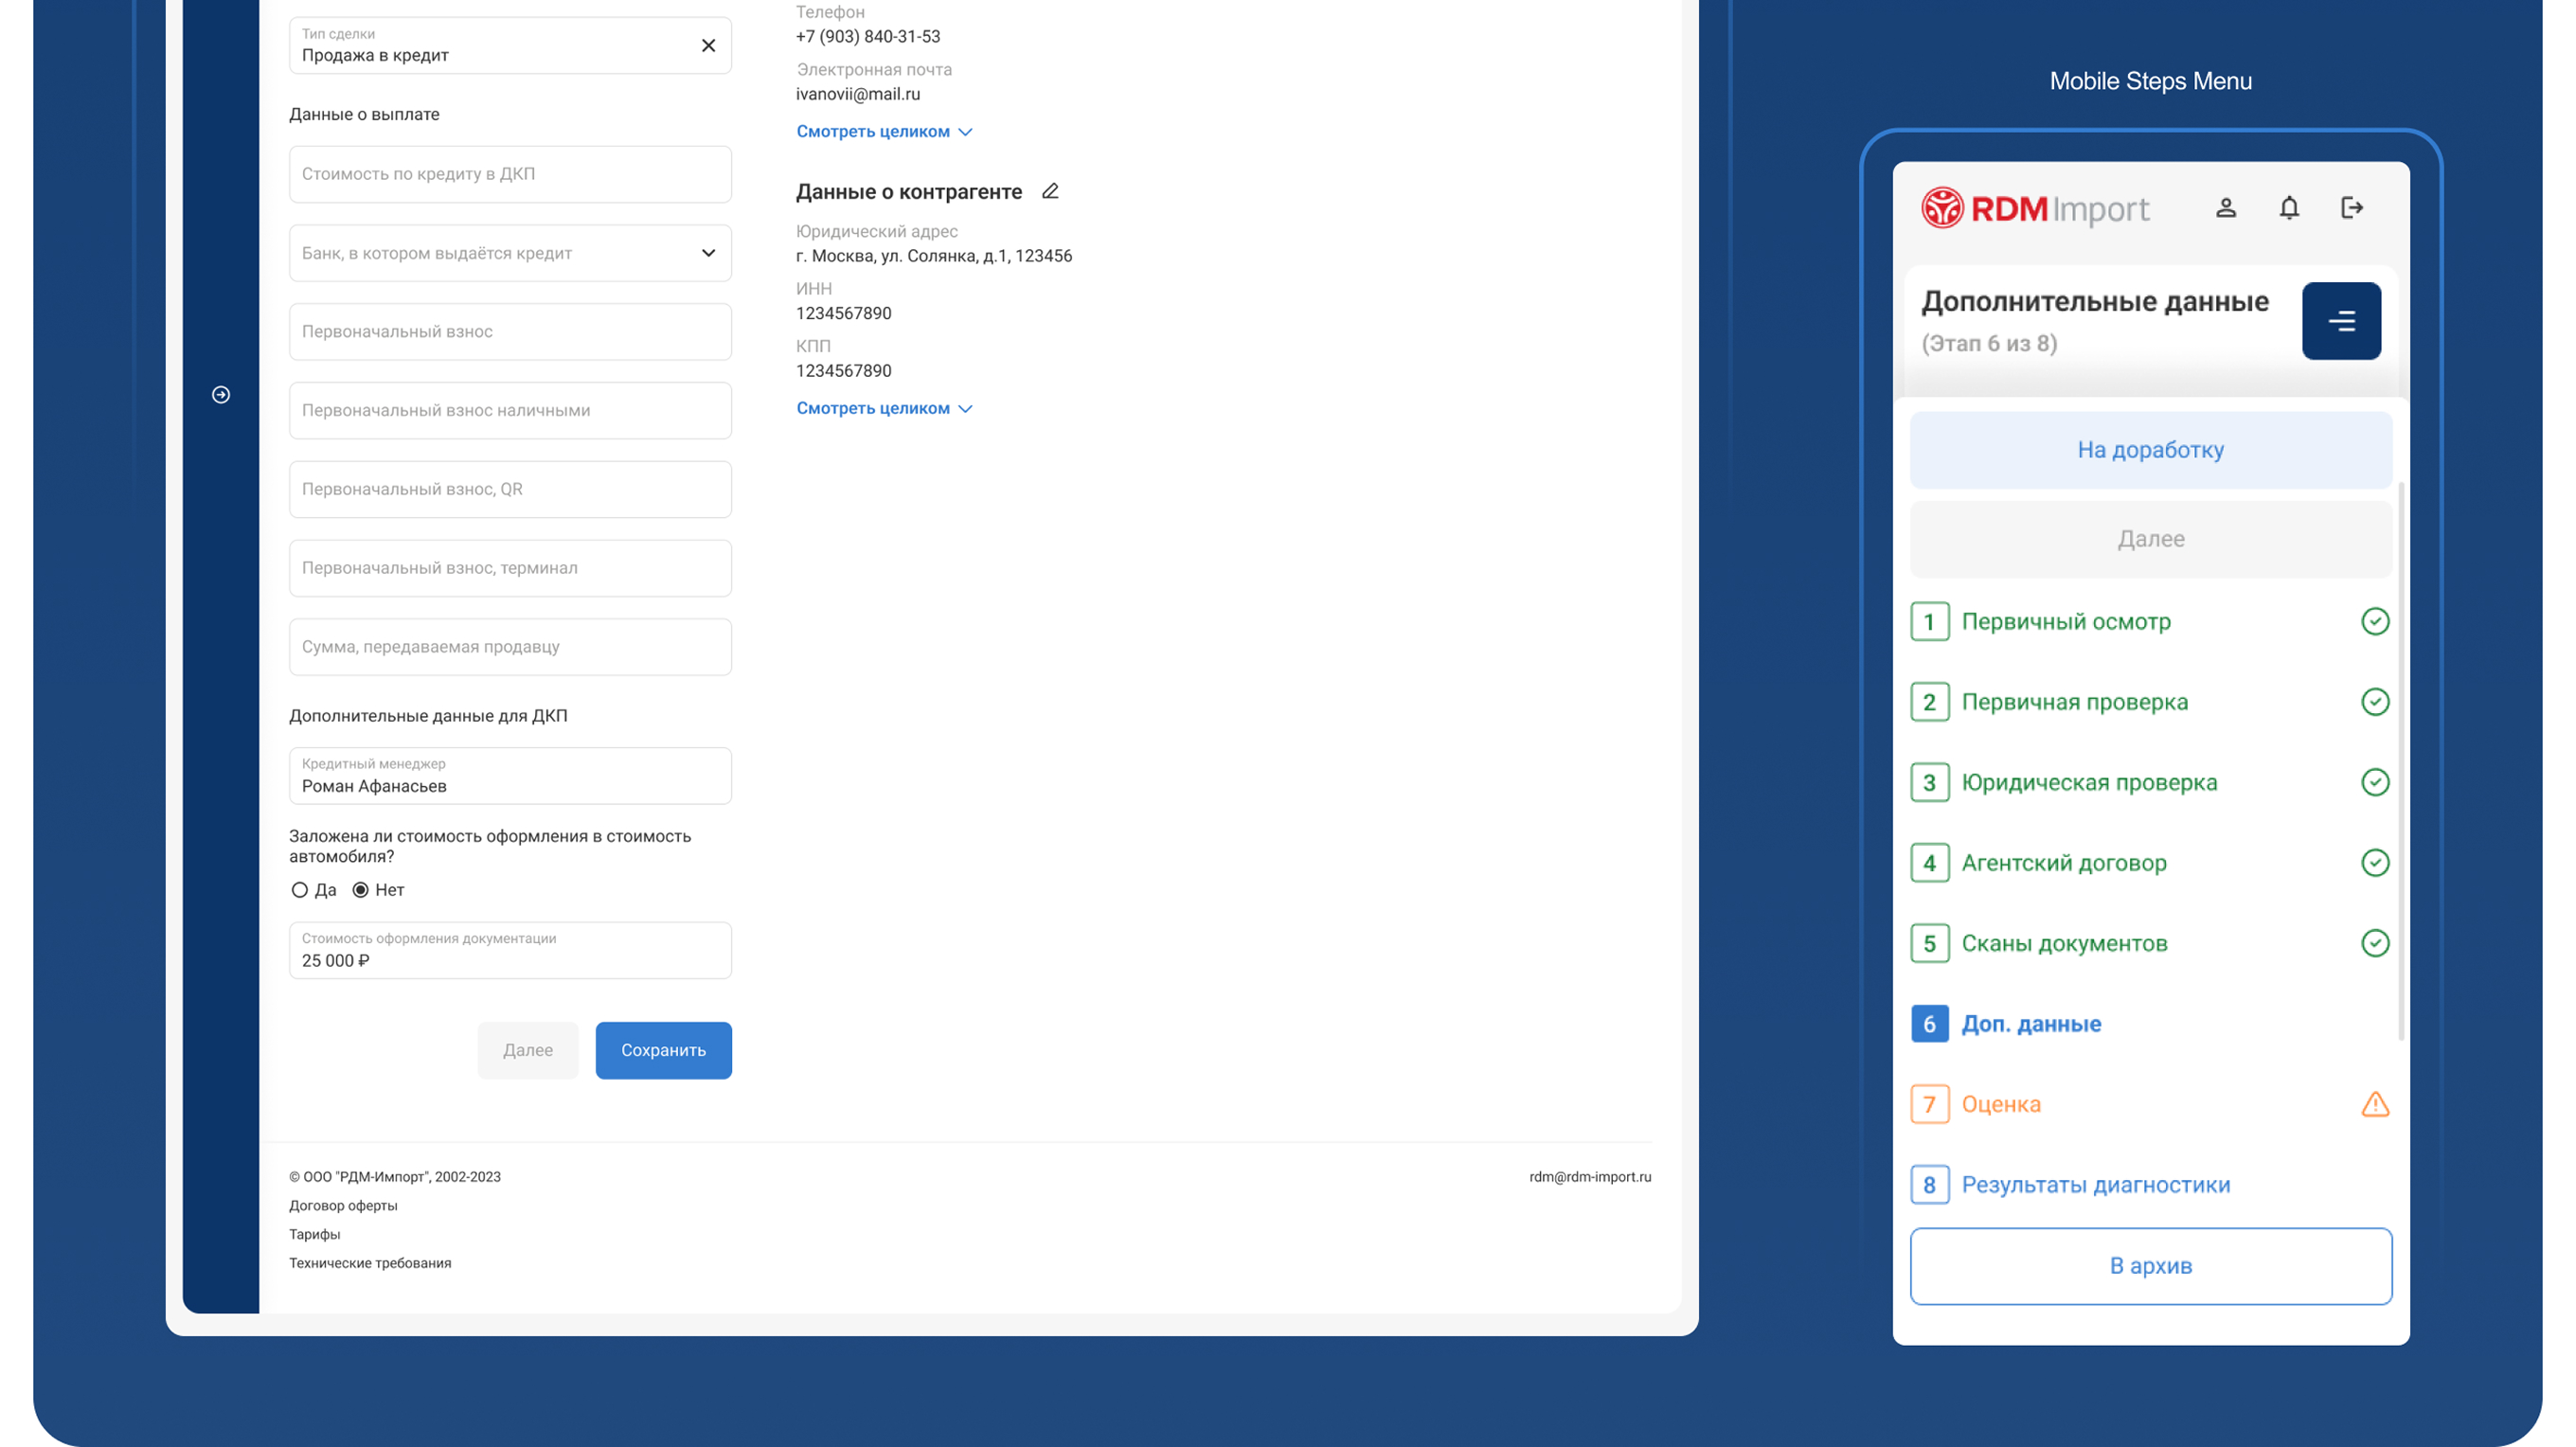This screenshot has width=2576, height=1447.
Task: Open notifications bell in mobile header
Action: pos(2289,208)
